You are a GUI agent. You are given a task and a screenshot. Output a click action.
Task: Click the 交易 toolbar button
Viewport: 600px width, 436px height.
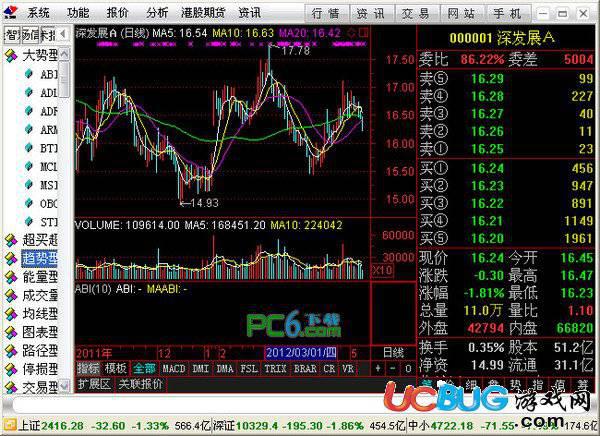tap(416, 14)
